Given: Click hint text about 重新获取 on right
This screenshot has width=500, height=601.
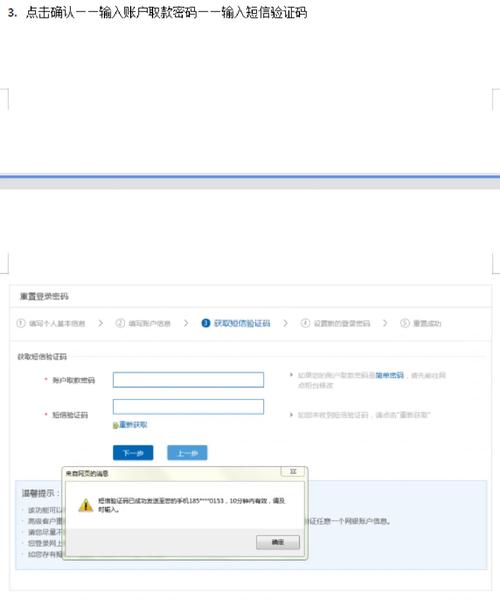Looking at the screenshot, I should click(364, 415).
